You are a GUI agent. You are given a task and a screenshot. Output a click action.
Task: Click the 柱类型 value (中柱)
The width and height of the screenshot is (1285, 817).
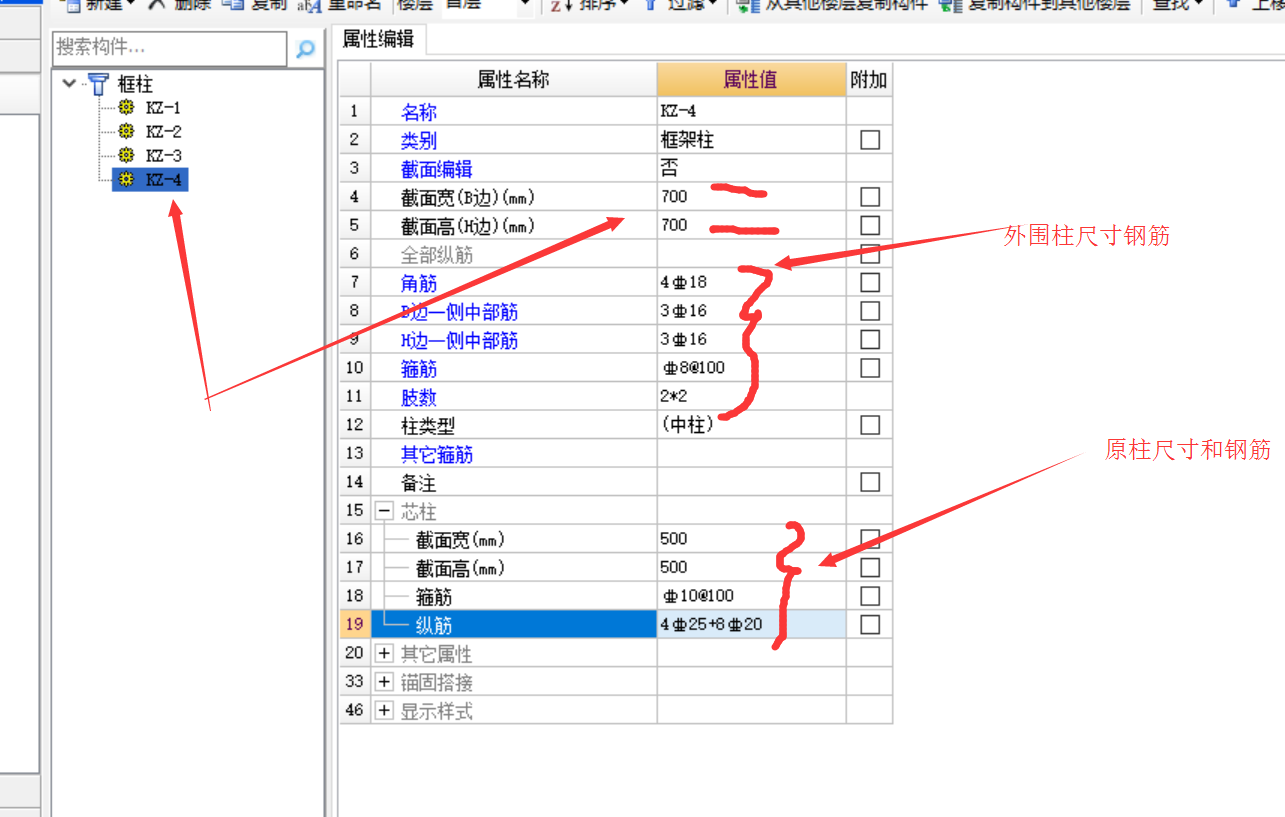point(751,425)
